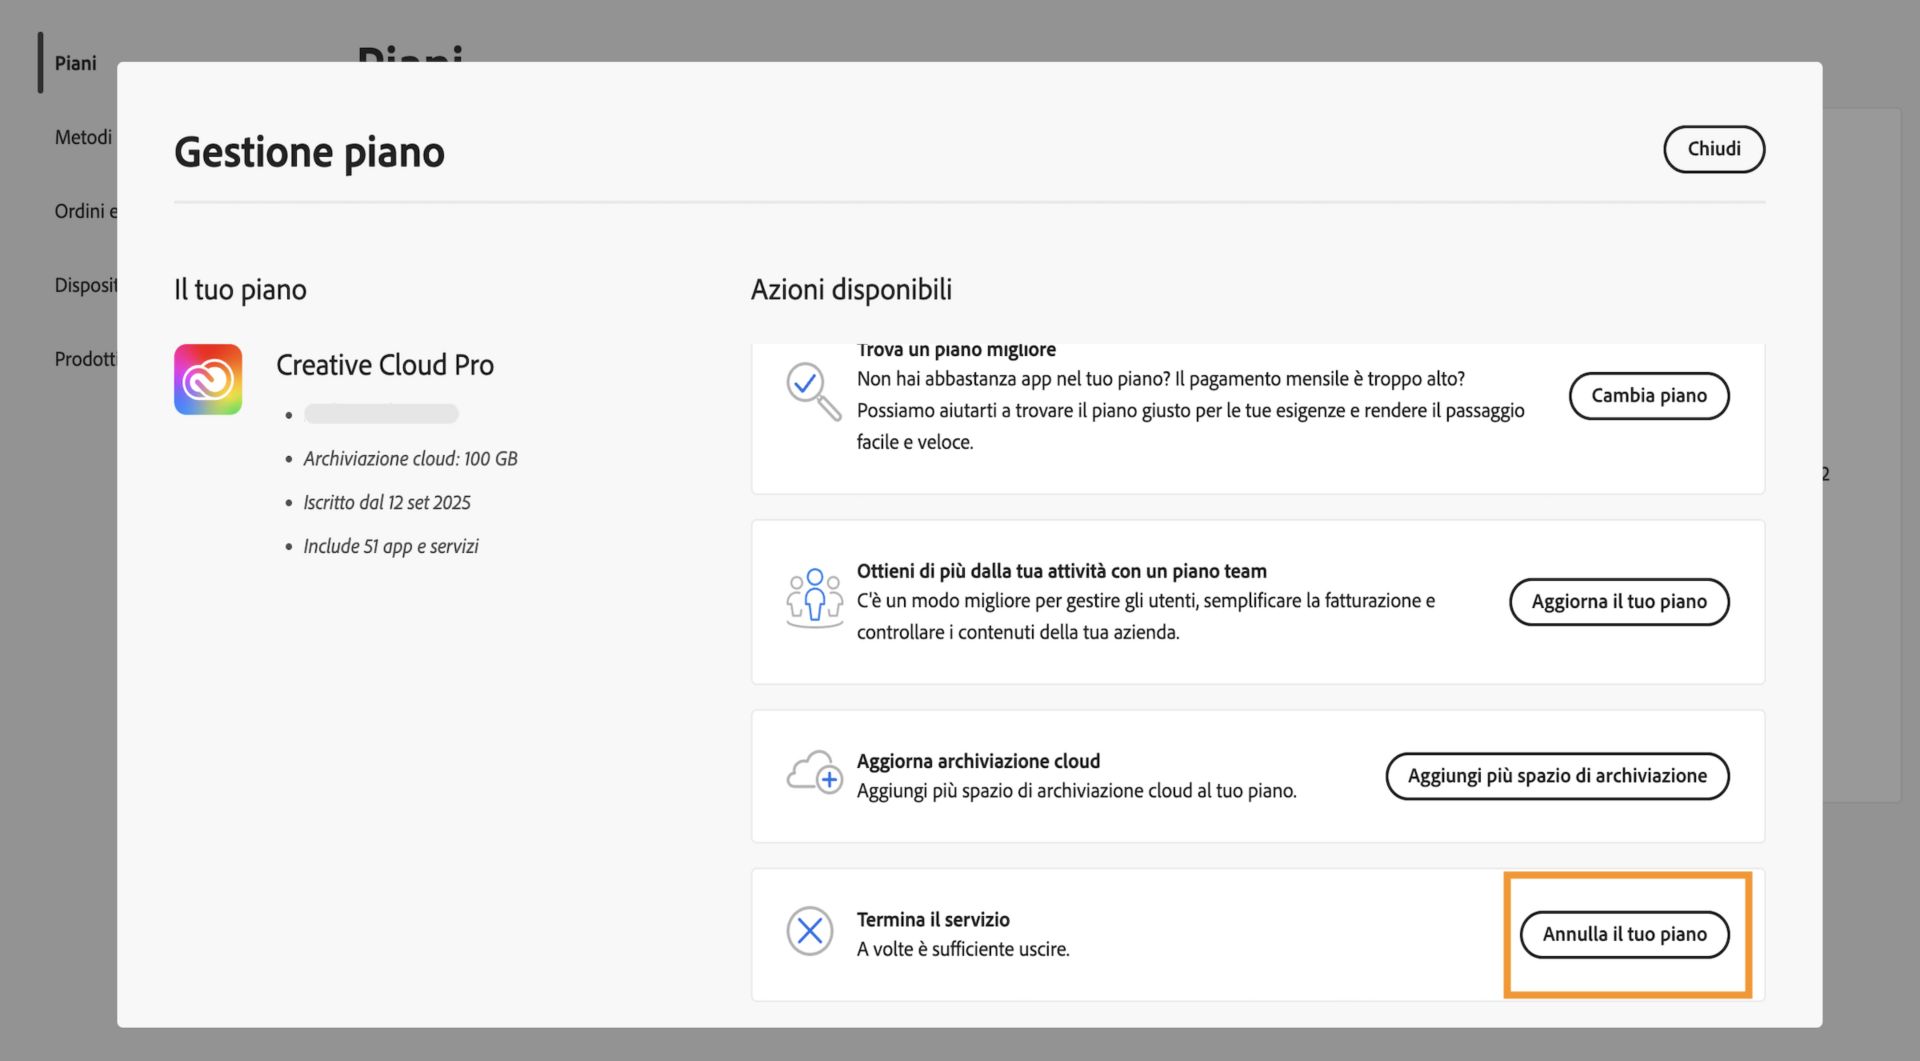
Task: Click the Cambia piano button
Action: (1649, 395)
